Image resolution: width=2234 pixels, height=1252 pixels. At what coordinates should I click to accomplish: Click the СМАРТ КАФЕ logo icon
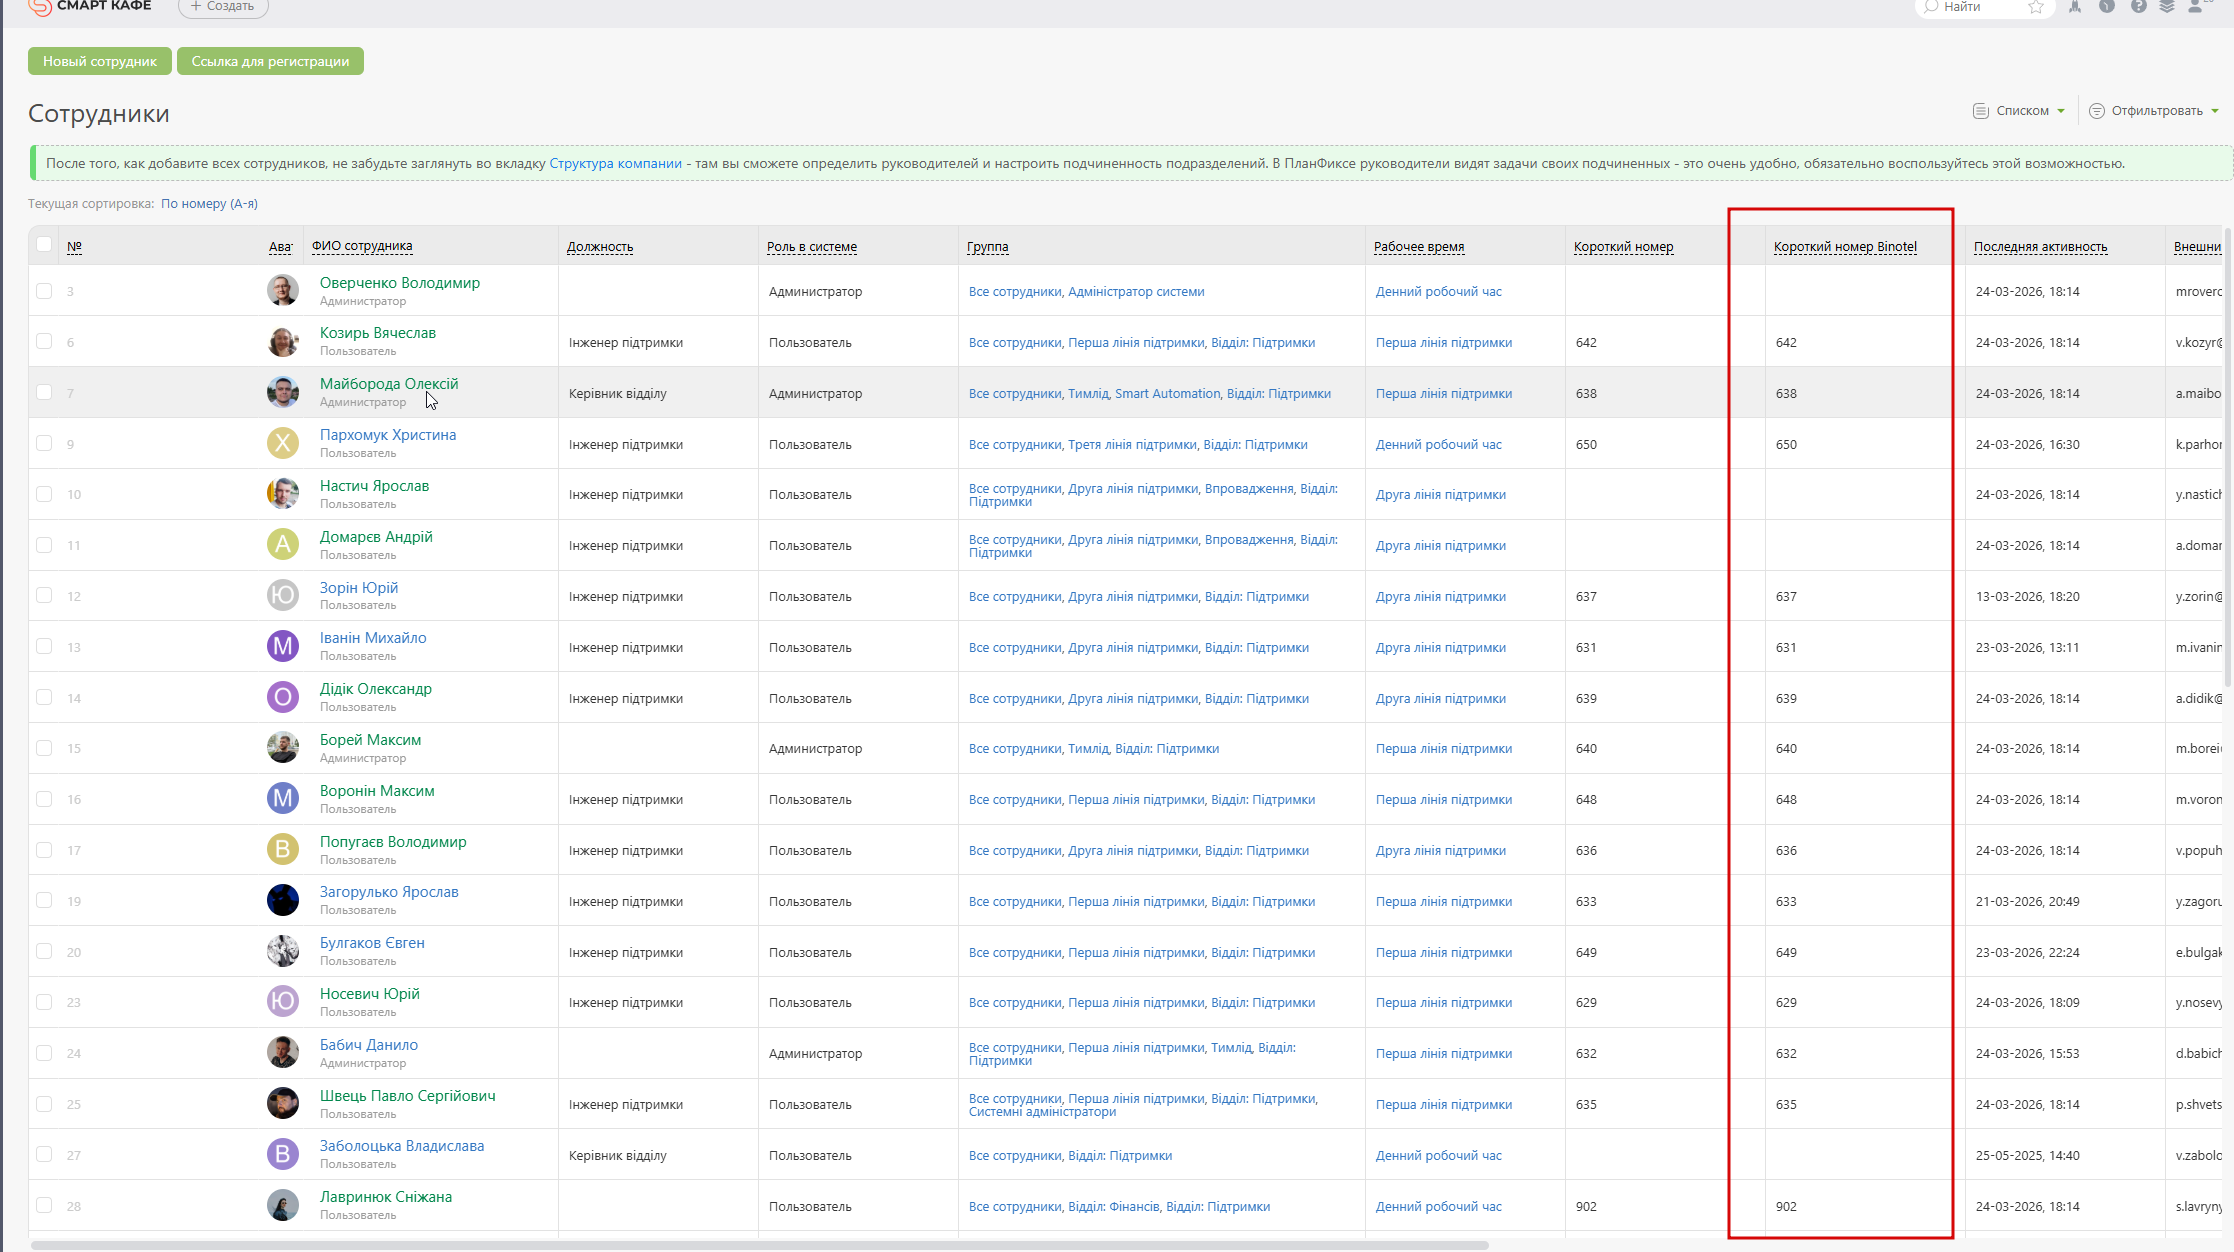pyautogui.click(x=40, y=7)
